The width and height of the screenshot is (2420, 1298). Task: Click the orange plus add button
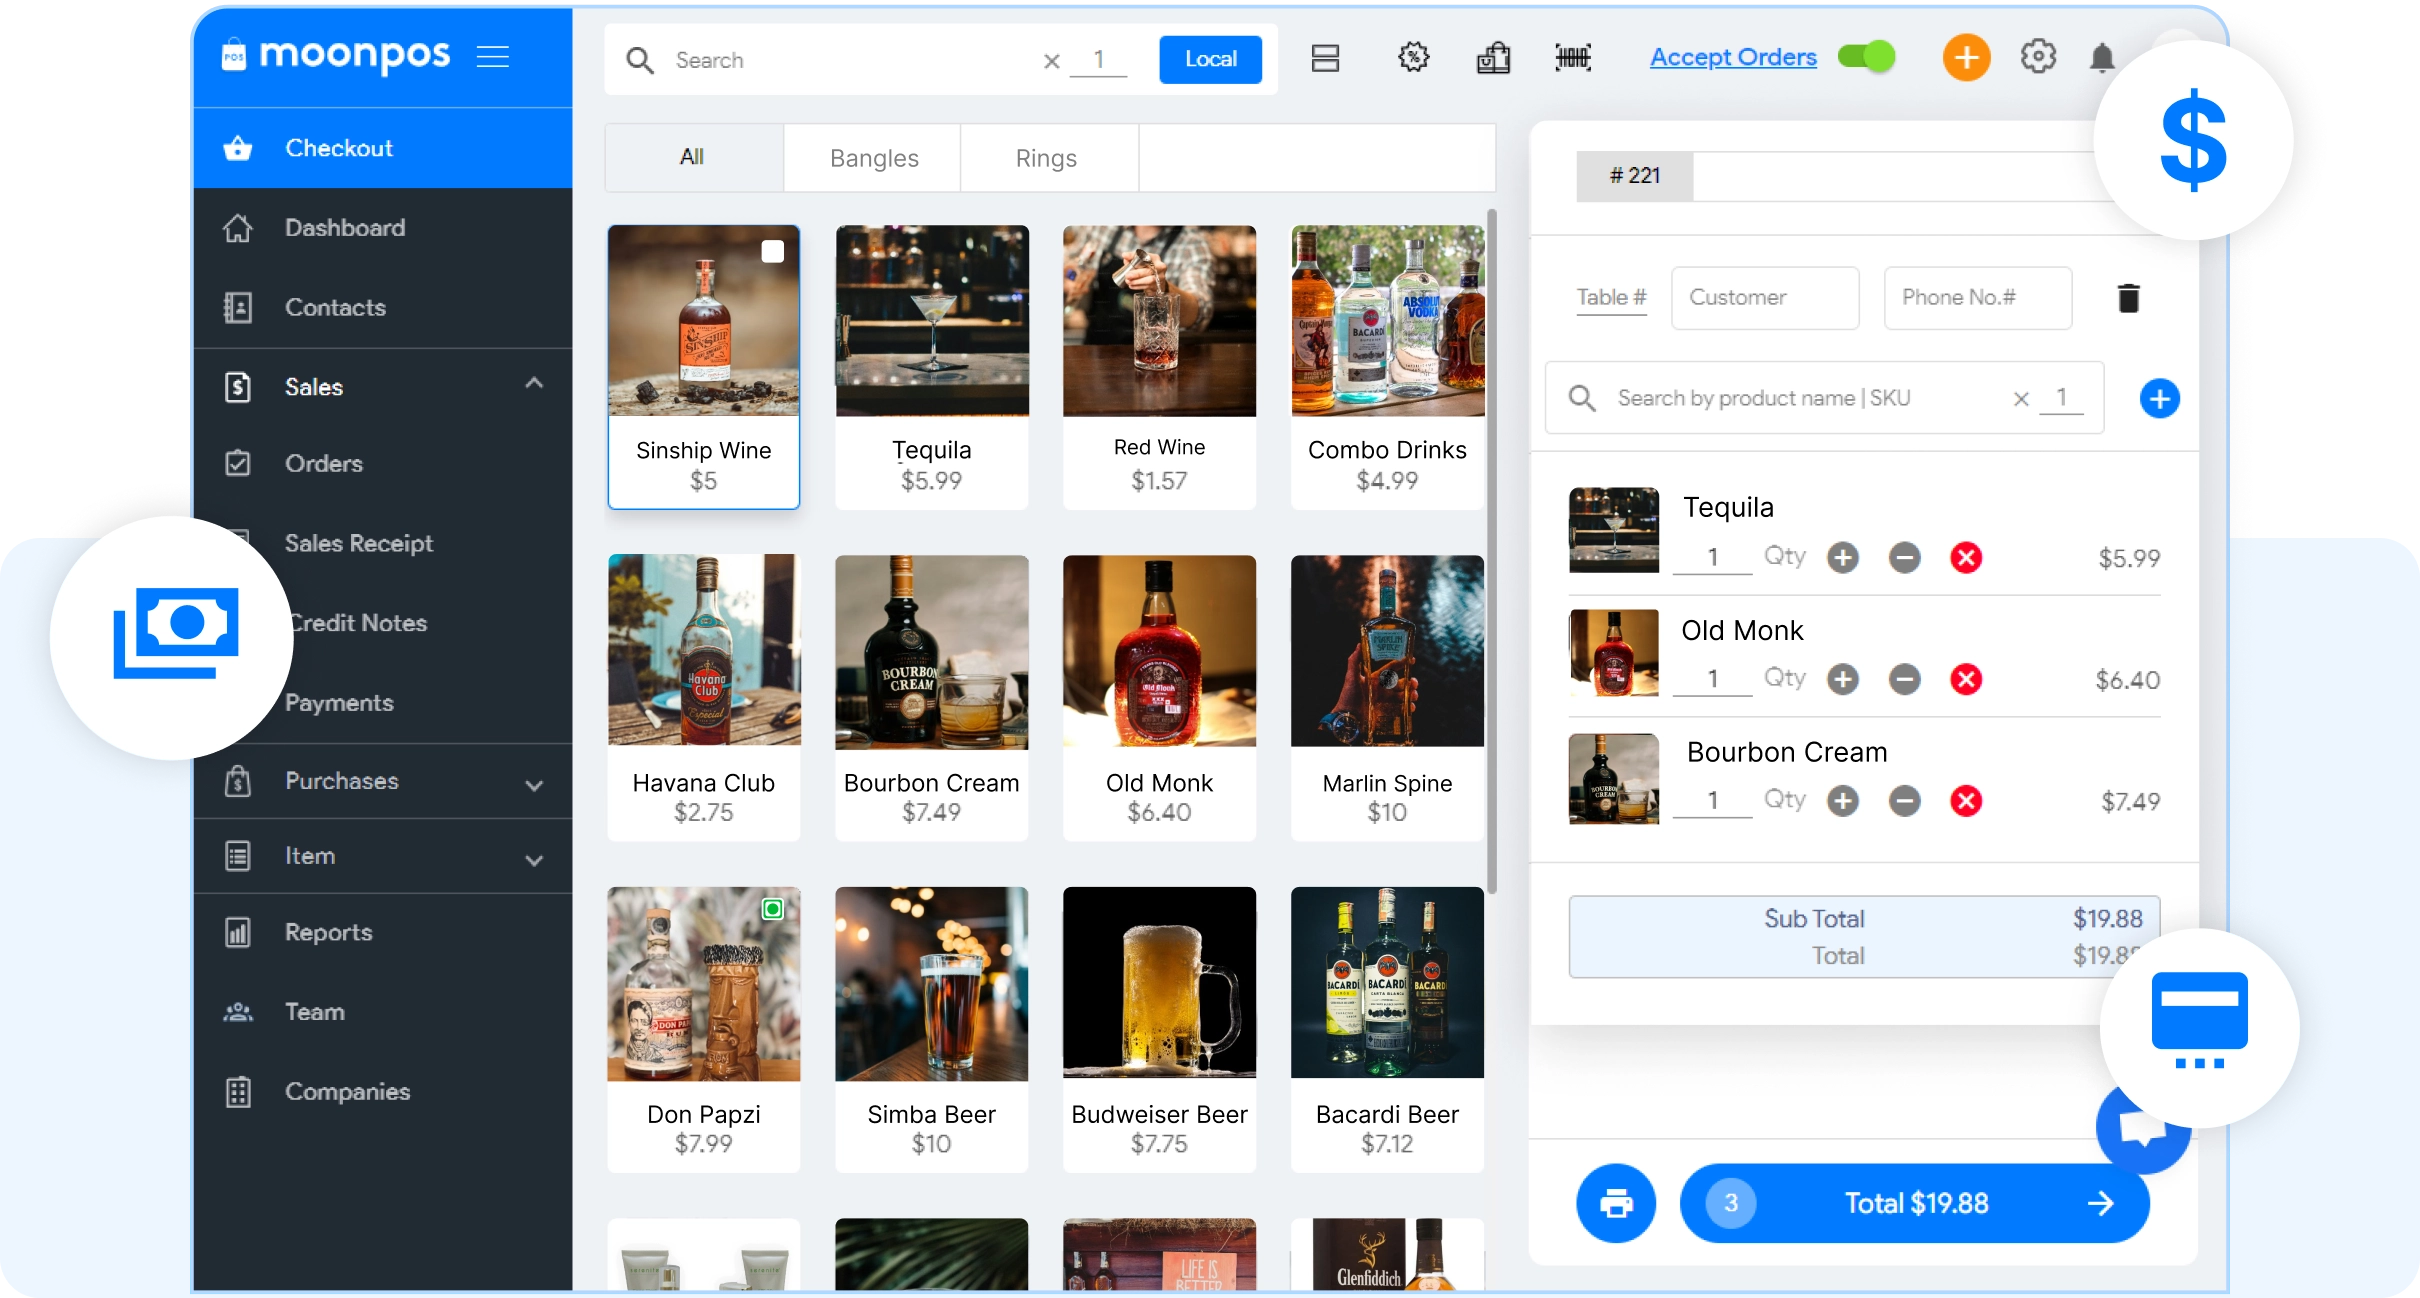[x=1966, y=58]
